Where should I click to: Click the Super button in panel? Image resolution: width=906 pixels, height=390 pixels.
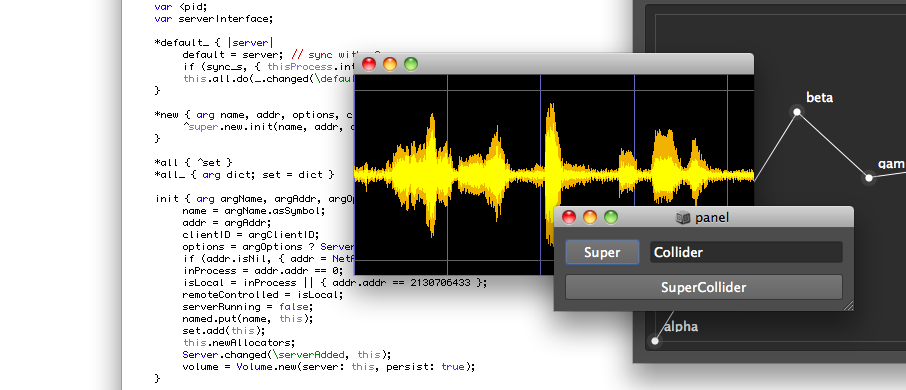click(602, 252)
